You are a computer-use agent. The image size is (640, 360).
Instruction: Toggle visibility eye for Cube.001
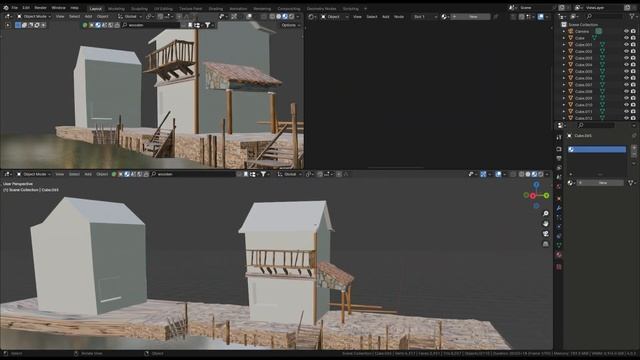626,45
